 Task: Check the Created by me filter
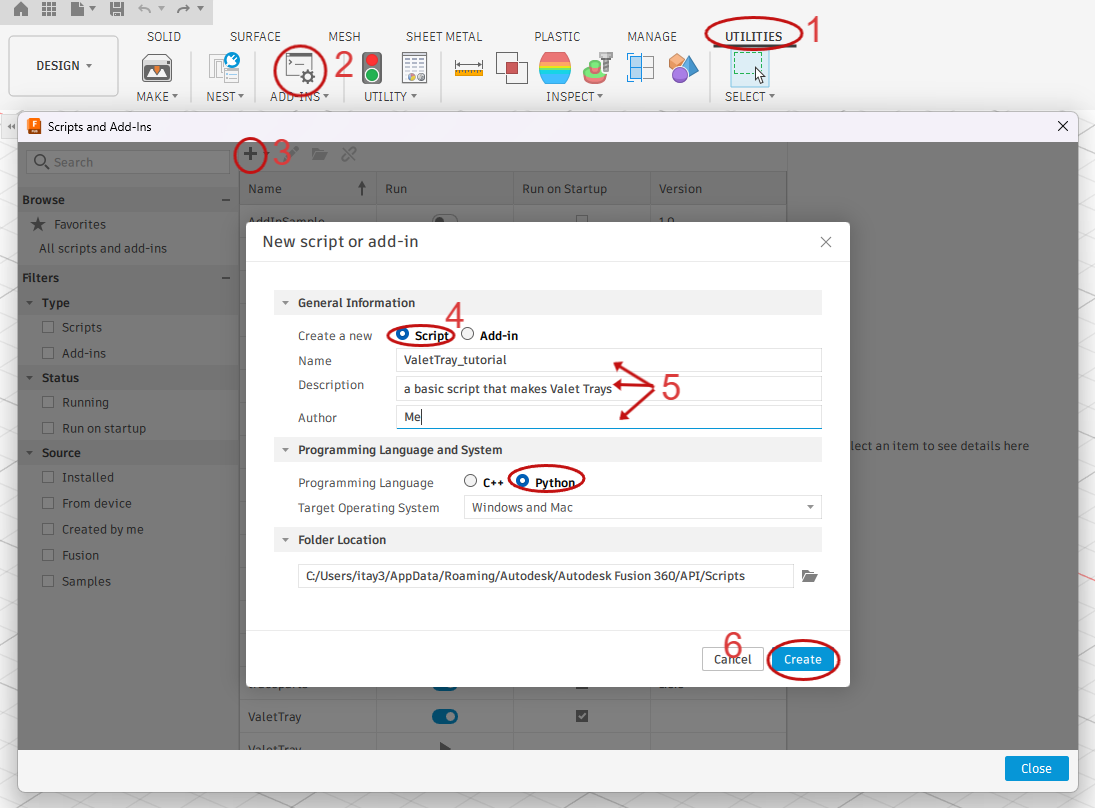coord(48,529)
